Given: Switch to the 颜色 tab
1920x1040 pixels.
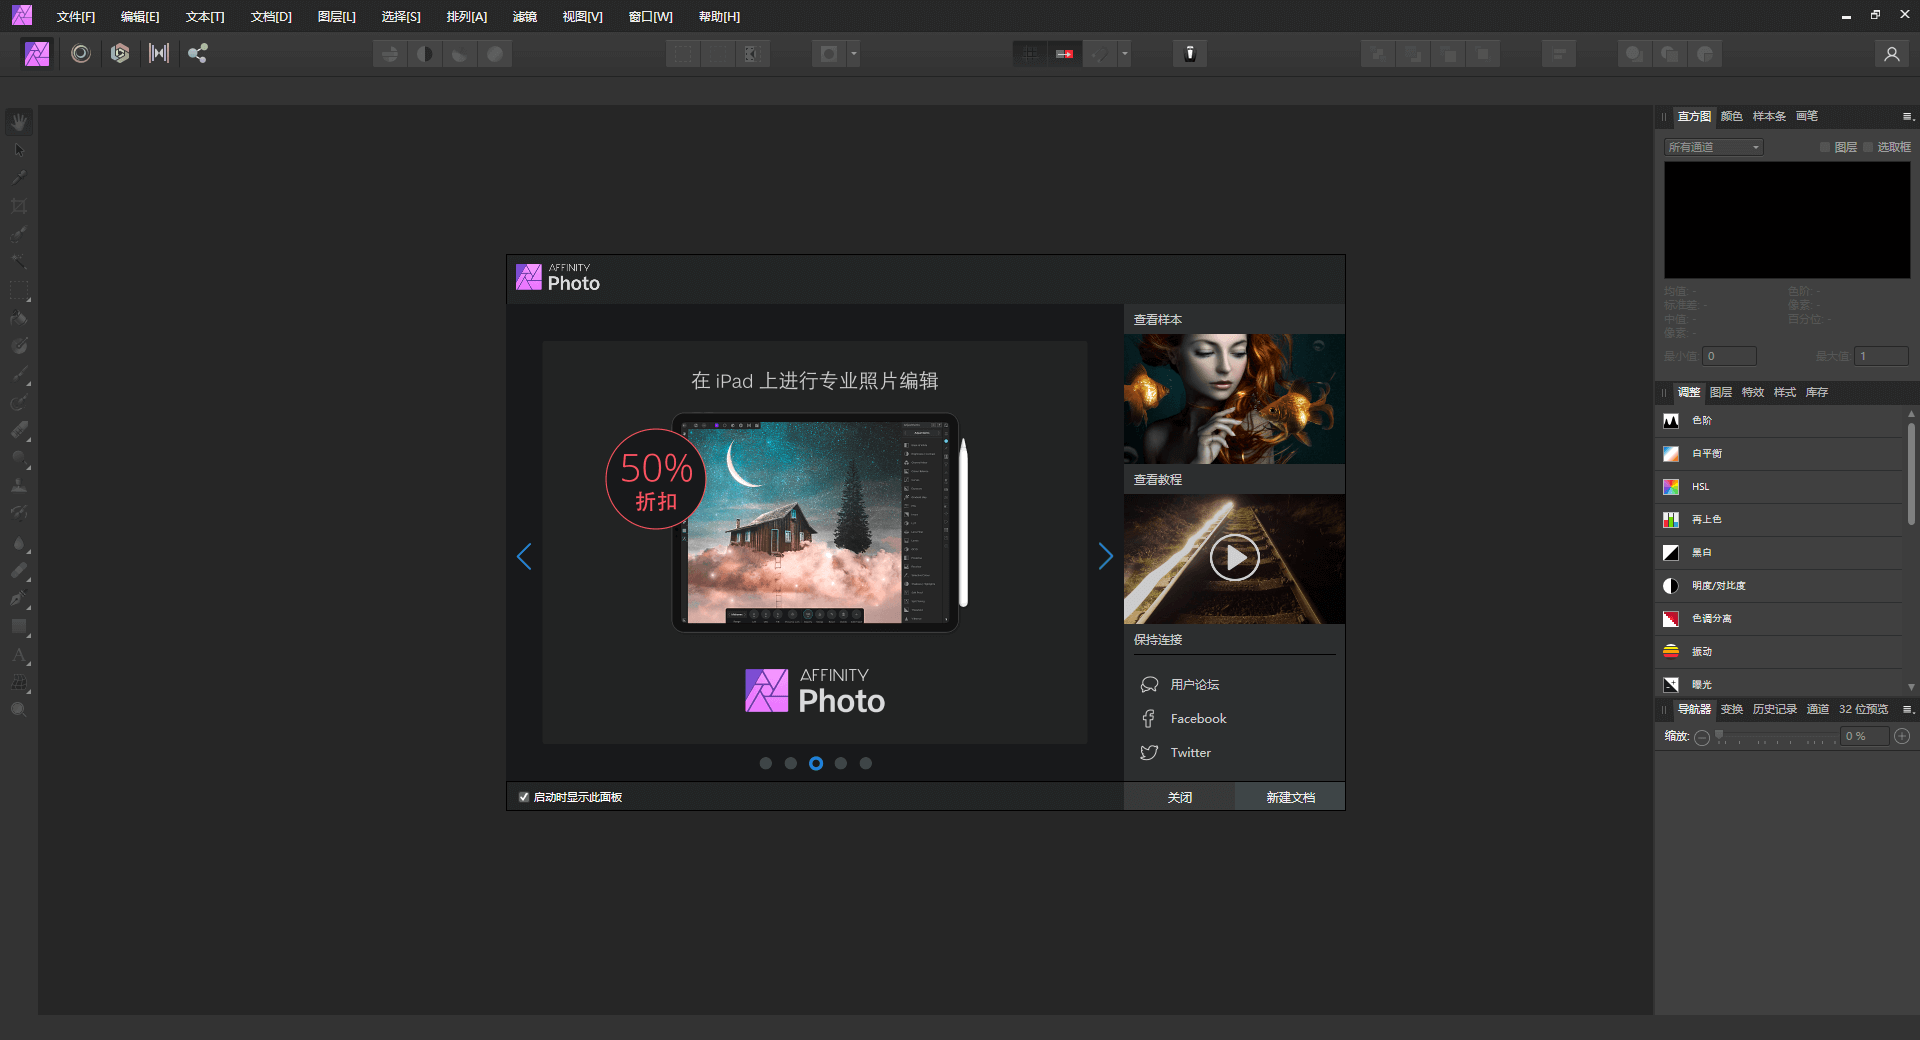Looking at the screenshot, I should pyautogui.click(x=1731, y=117).
